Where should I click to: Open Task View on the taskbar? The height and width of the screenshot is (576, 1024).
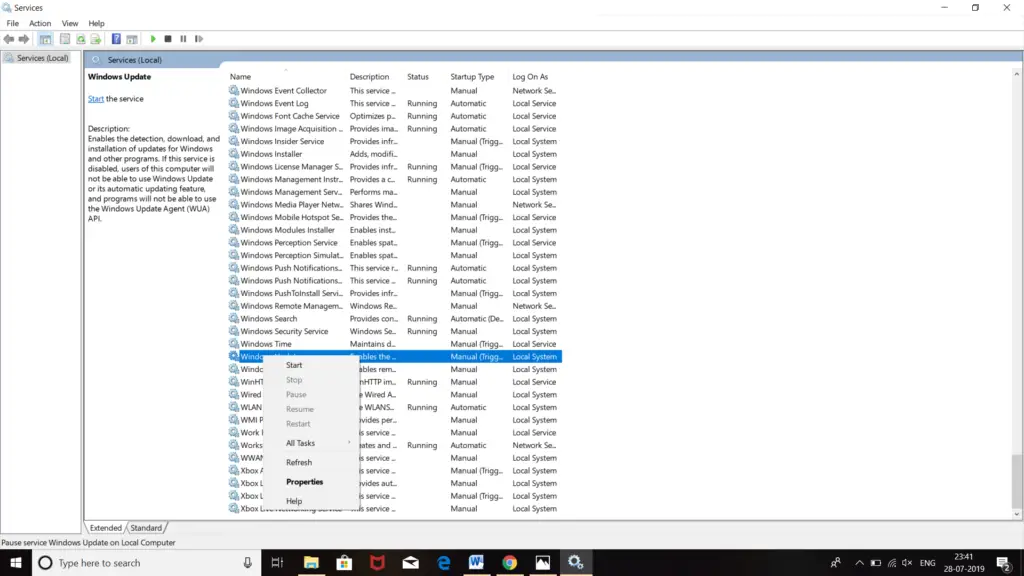(x=278, y=562)
